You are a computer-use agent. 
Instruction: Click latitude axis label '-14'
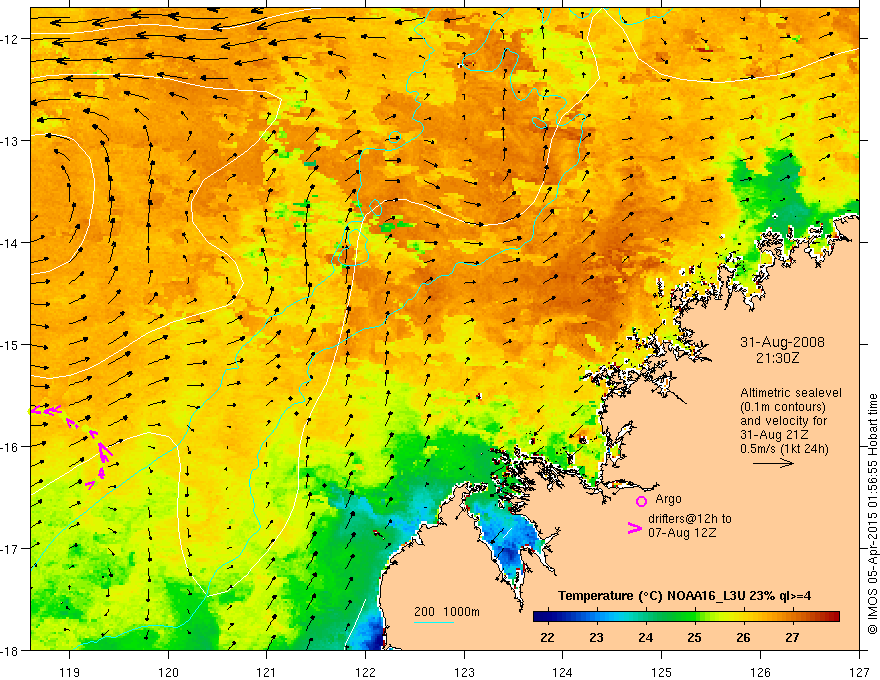11,242
